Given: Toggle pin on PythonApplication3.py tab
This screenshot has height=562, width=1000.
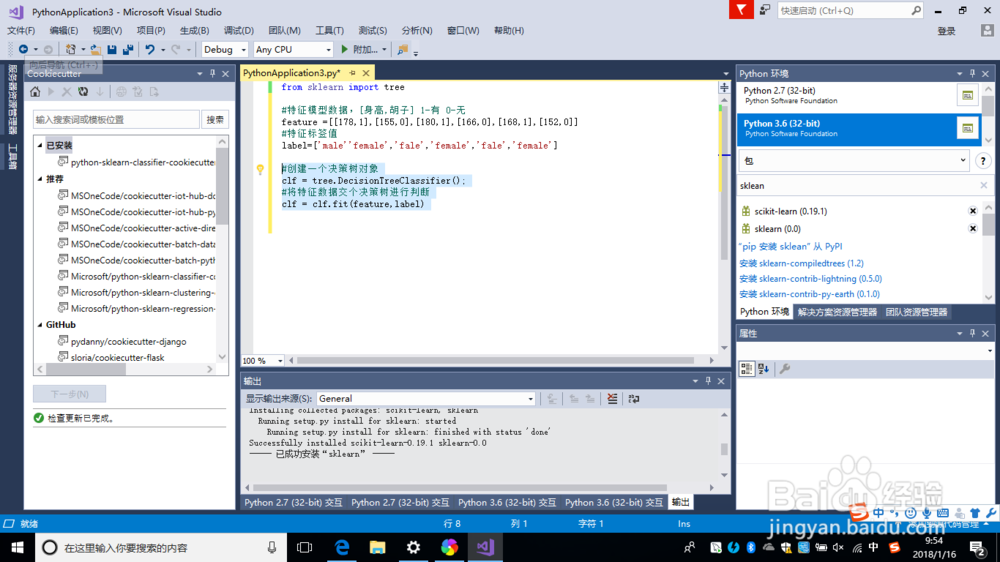Looking at the screenshot, I should [353, 73].
